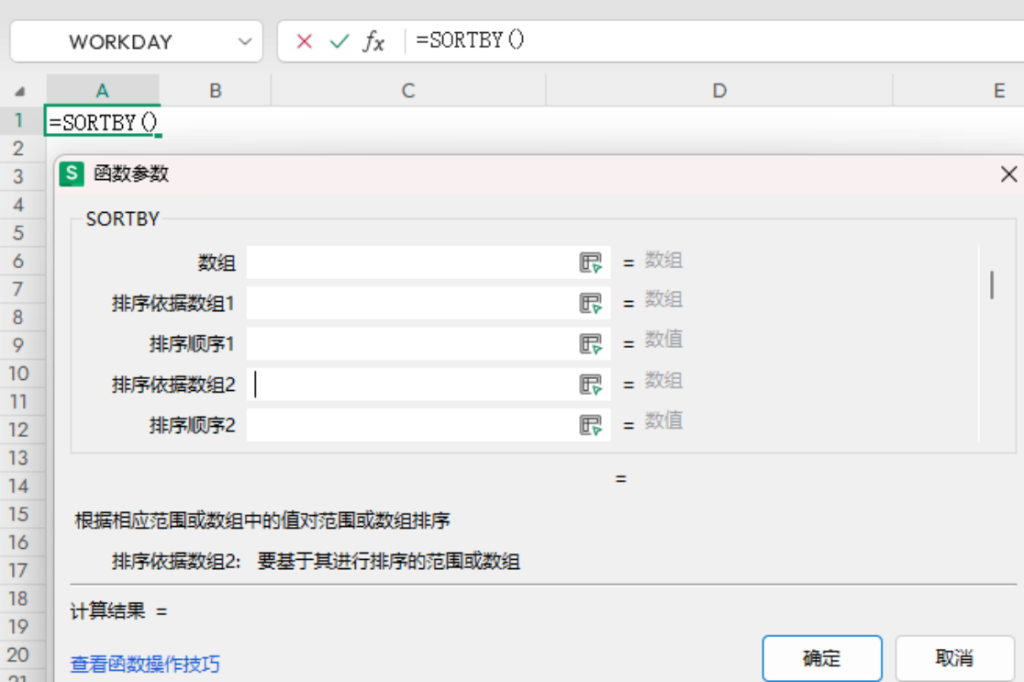Screen dimensions: 1024x682
Task: Click the 取消 button
Action: (955, 658)
